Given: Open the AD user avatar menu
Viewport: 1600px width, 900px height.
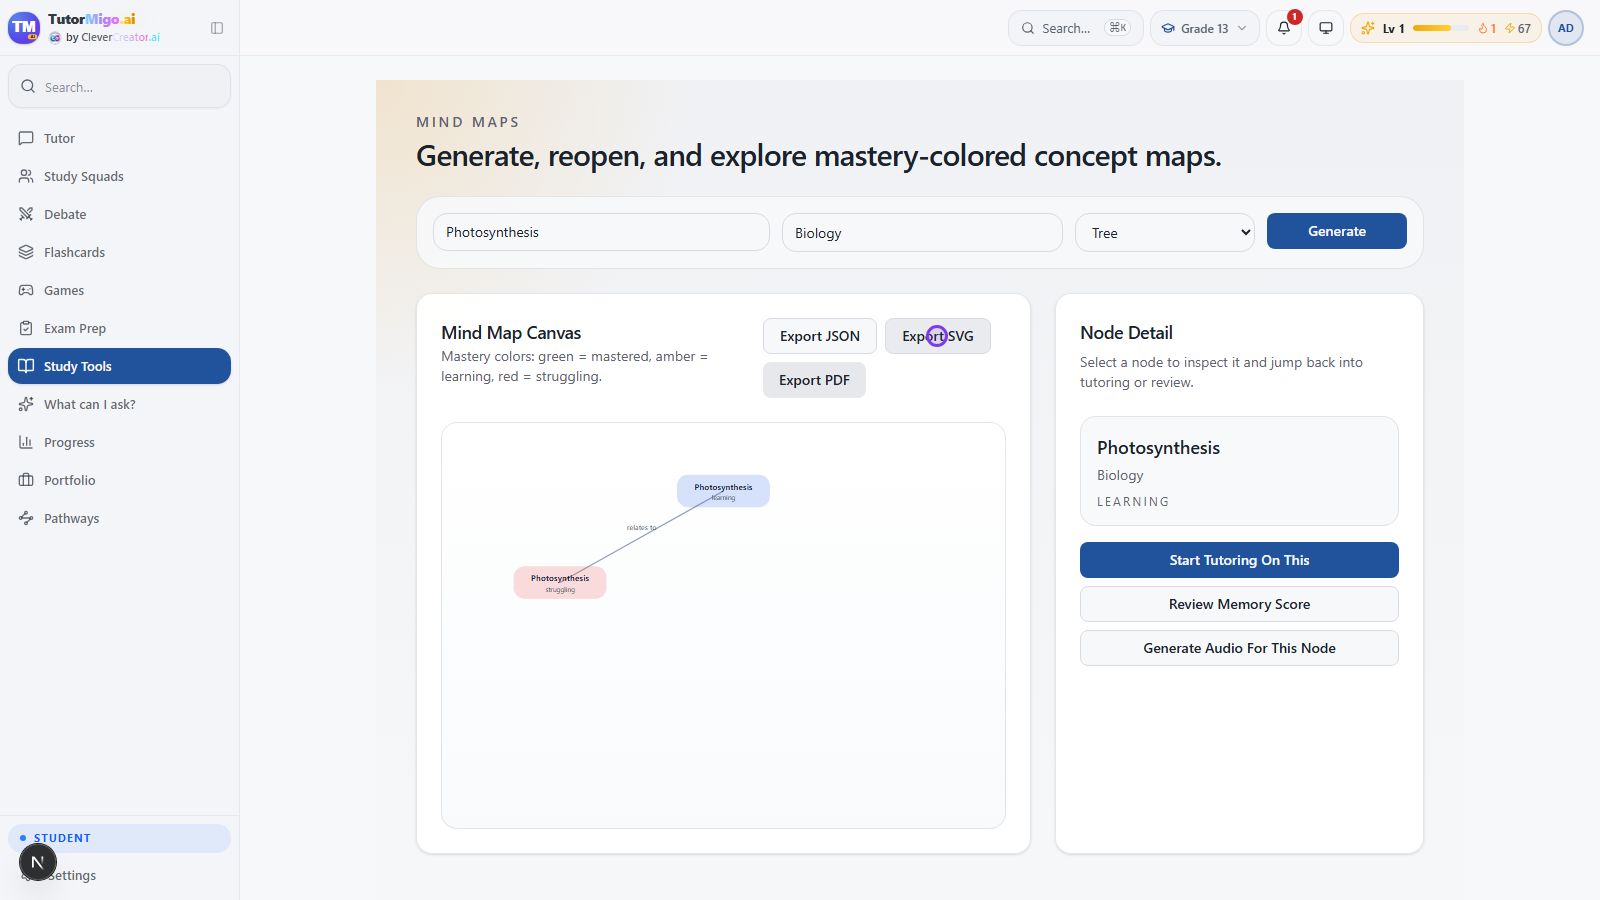Looking at the screenshot, I should click(1566, 28).
